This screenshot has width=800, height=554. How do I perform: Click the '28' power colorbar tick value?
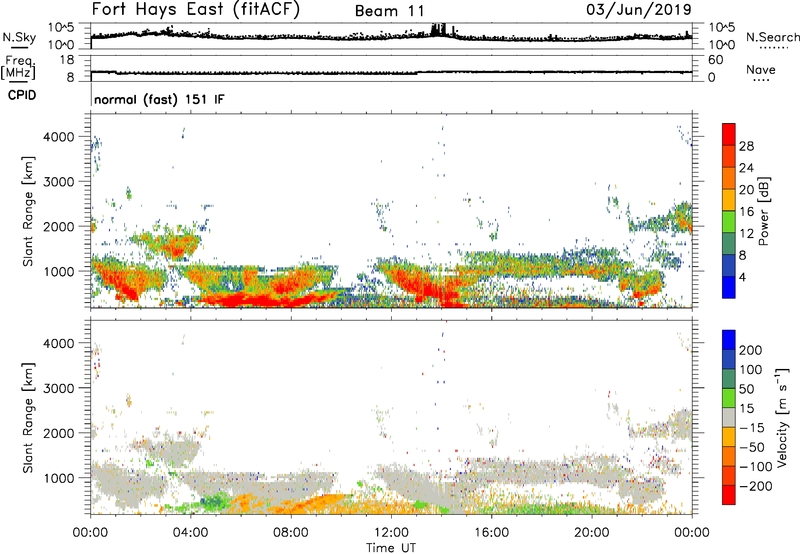click(746, 146)
